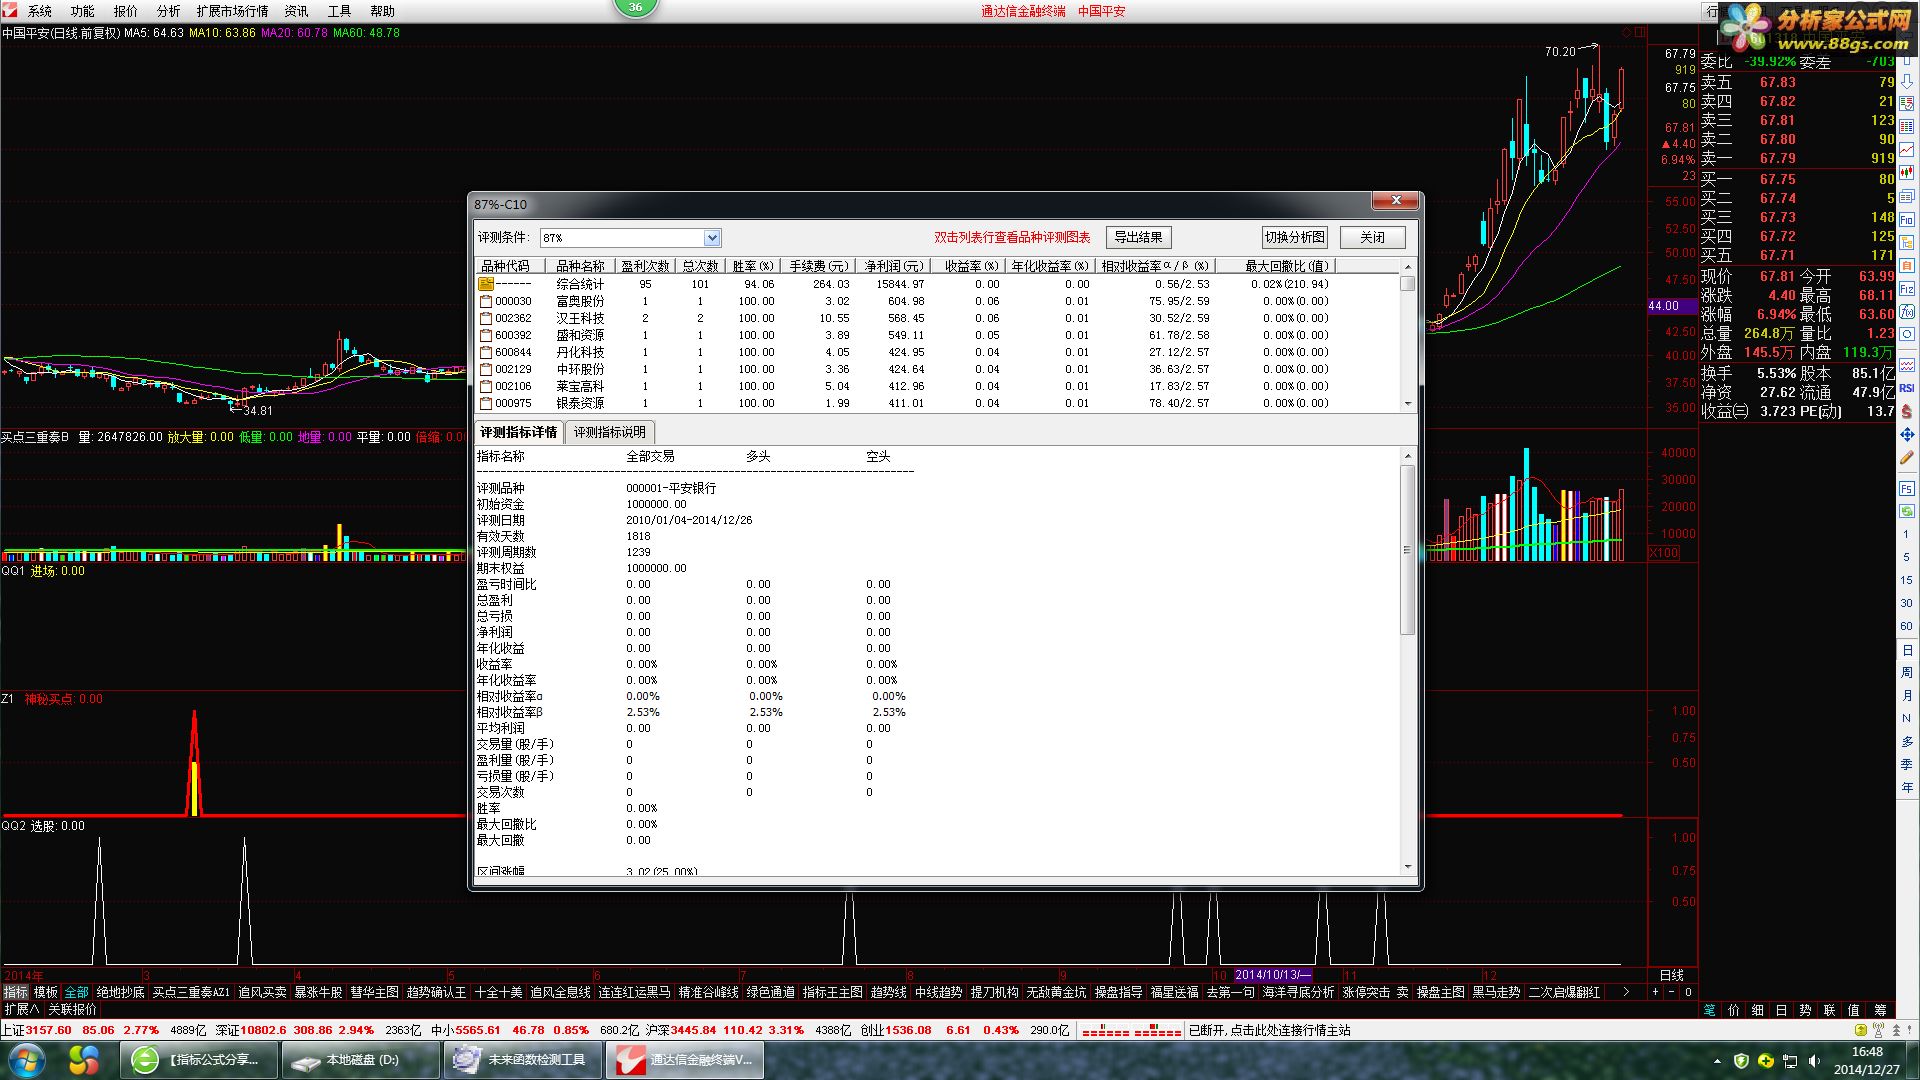Open the 功能 menu
This screenshot has width=1920, height=1080.
tap(82, 11)
